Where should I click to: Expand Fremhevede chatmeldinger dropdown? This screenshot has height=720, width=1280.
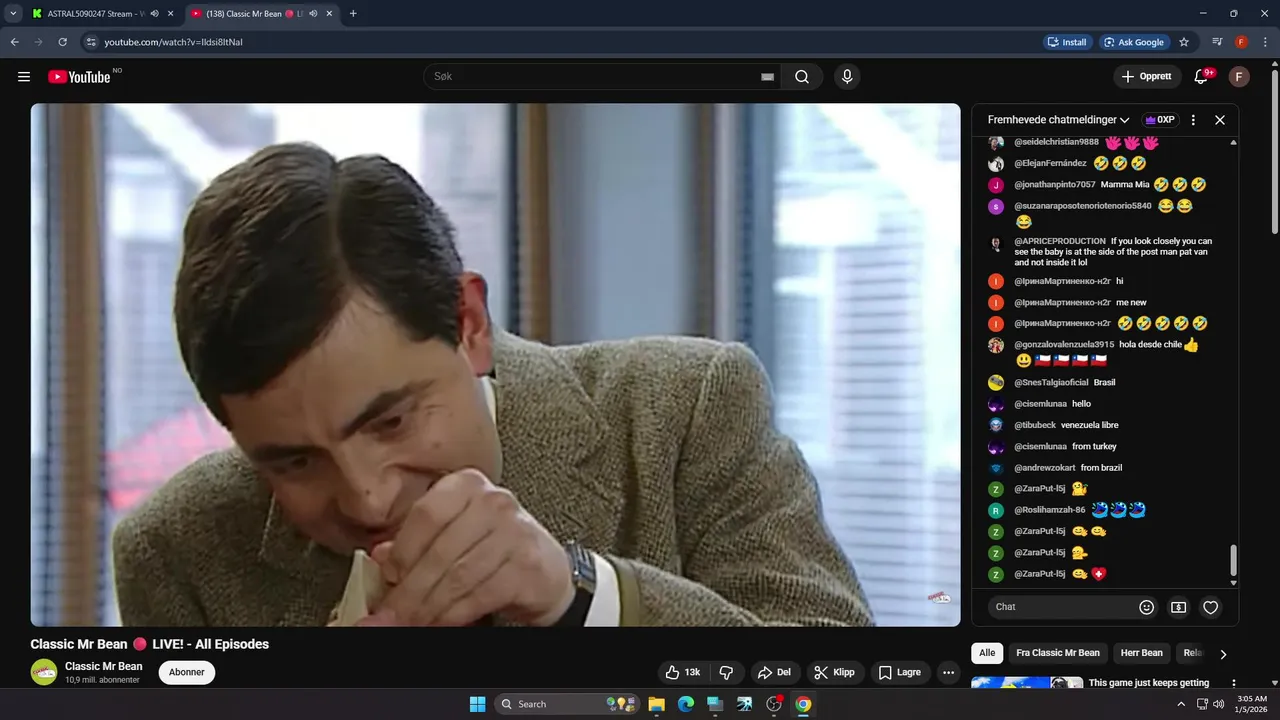(x=1058, y=120)
